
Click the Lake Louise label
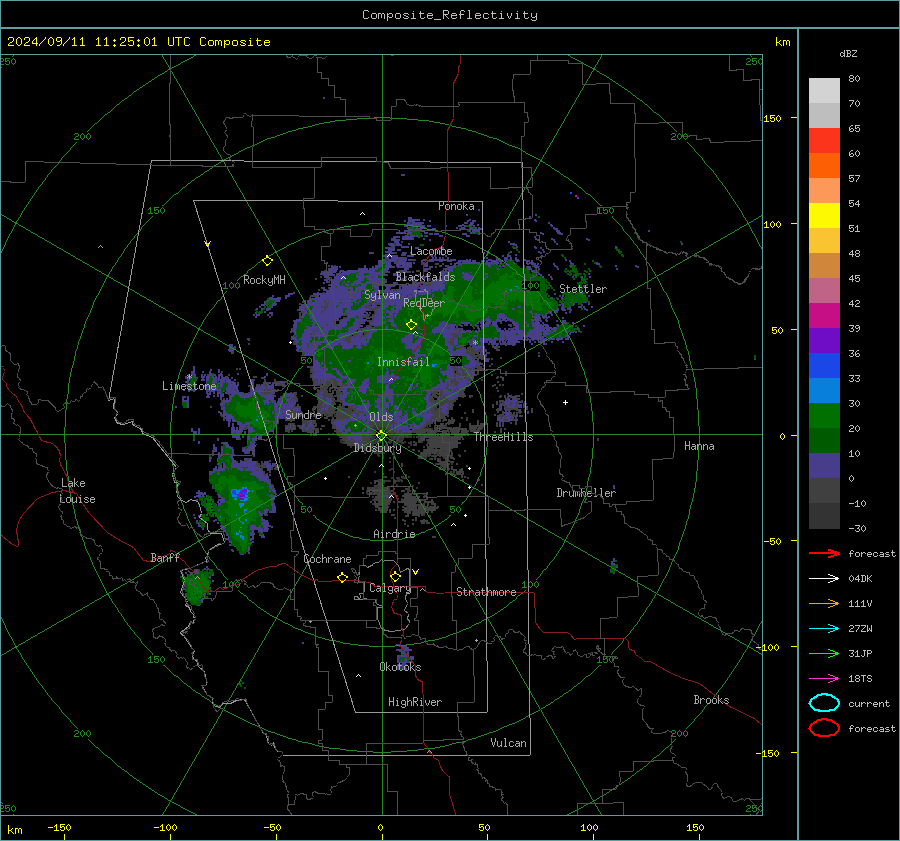pos(78,491)
